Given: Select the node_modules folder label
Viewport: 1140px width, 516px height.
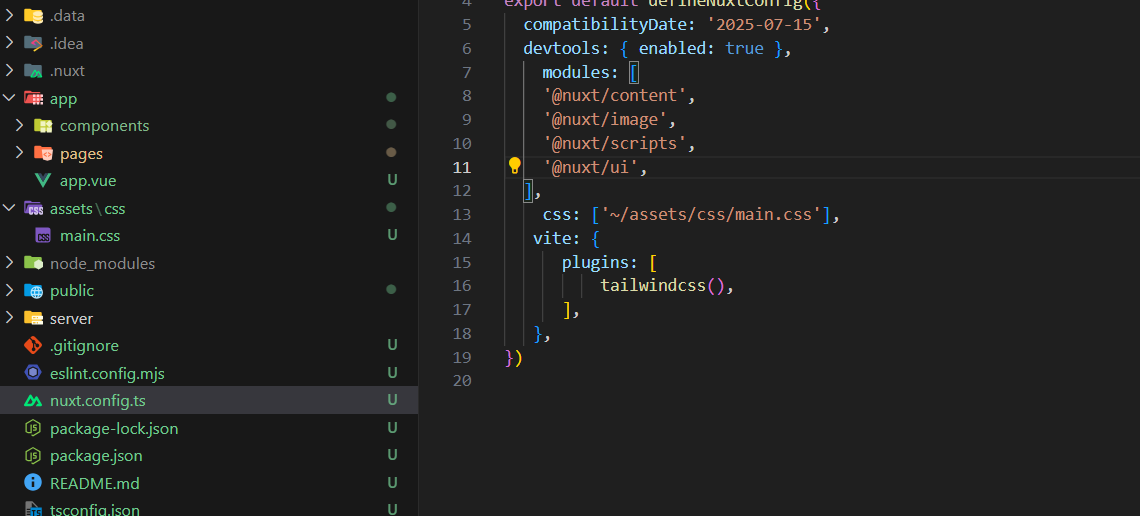Looking at the screenshot, I should pos(103,263).
